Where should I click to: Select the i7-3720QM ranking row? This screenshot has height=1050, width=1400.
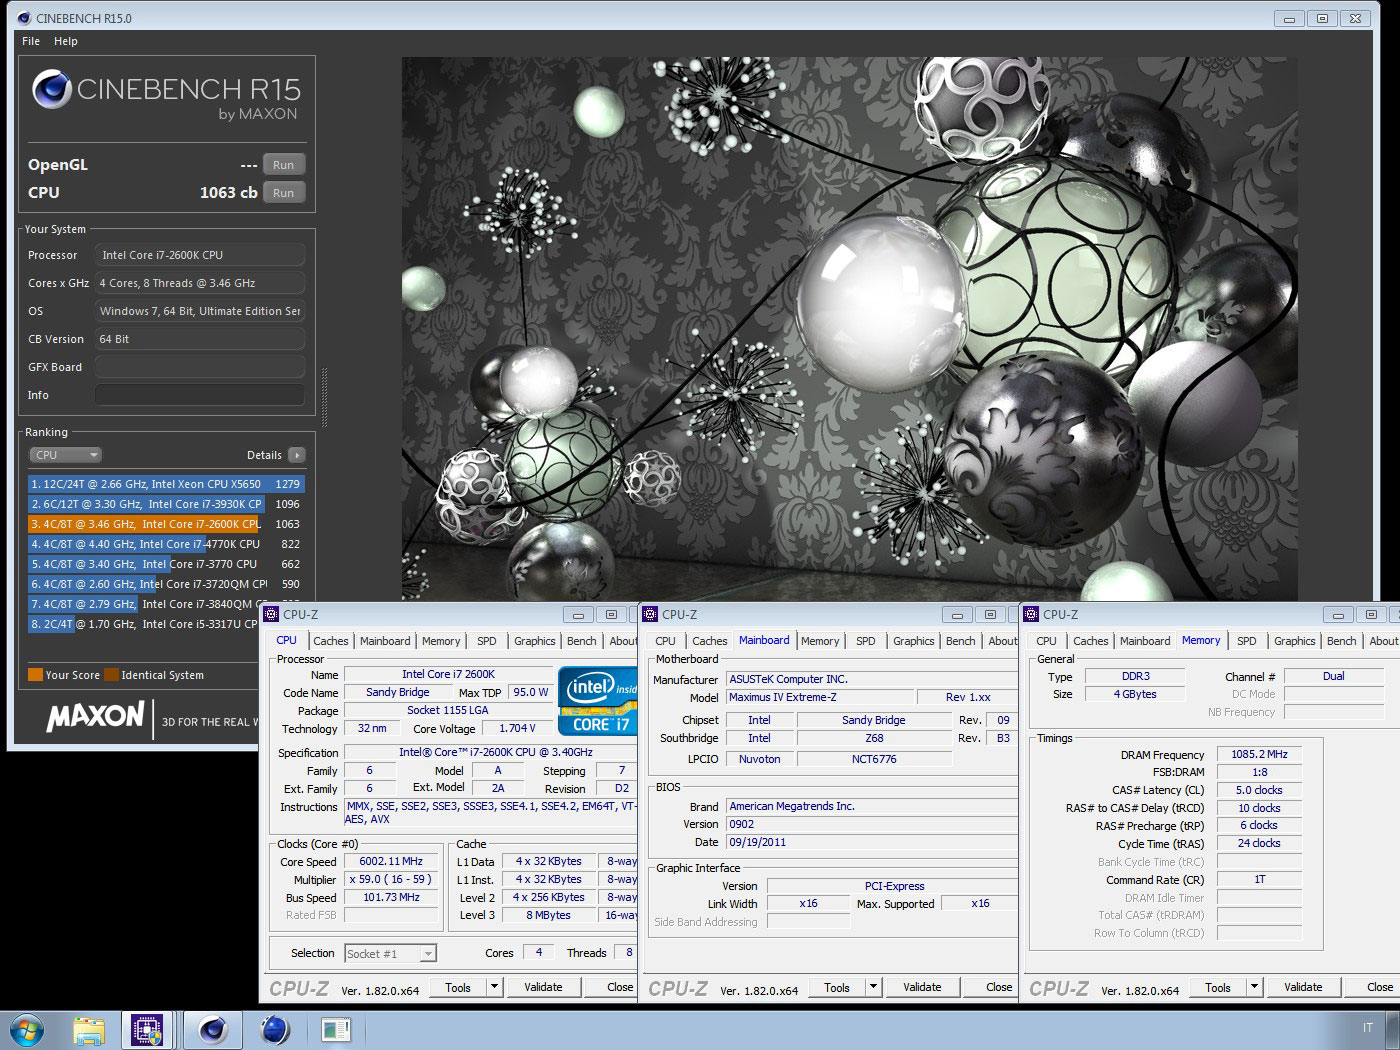[166, 584]
